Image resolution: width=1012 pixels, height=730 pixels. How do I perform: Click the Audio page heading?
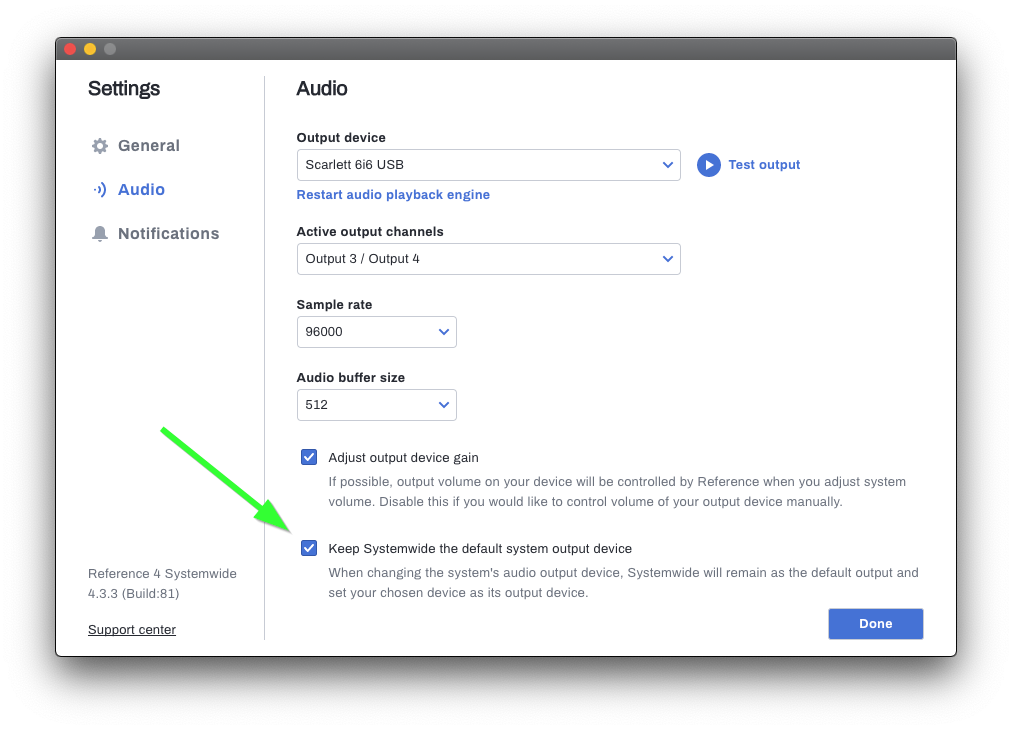[321, 88]
